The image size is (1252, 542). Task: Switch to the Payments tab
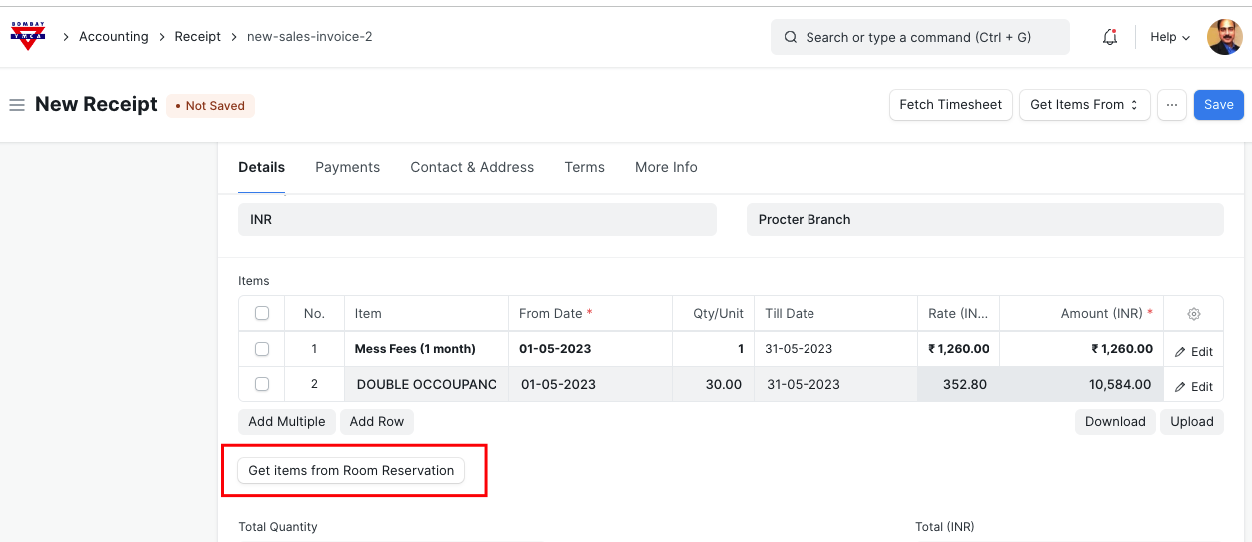coord(347,167)
